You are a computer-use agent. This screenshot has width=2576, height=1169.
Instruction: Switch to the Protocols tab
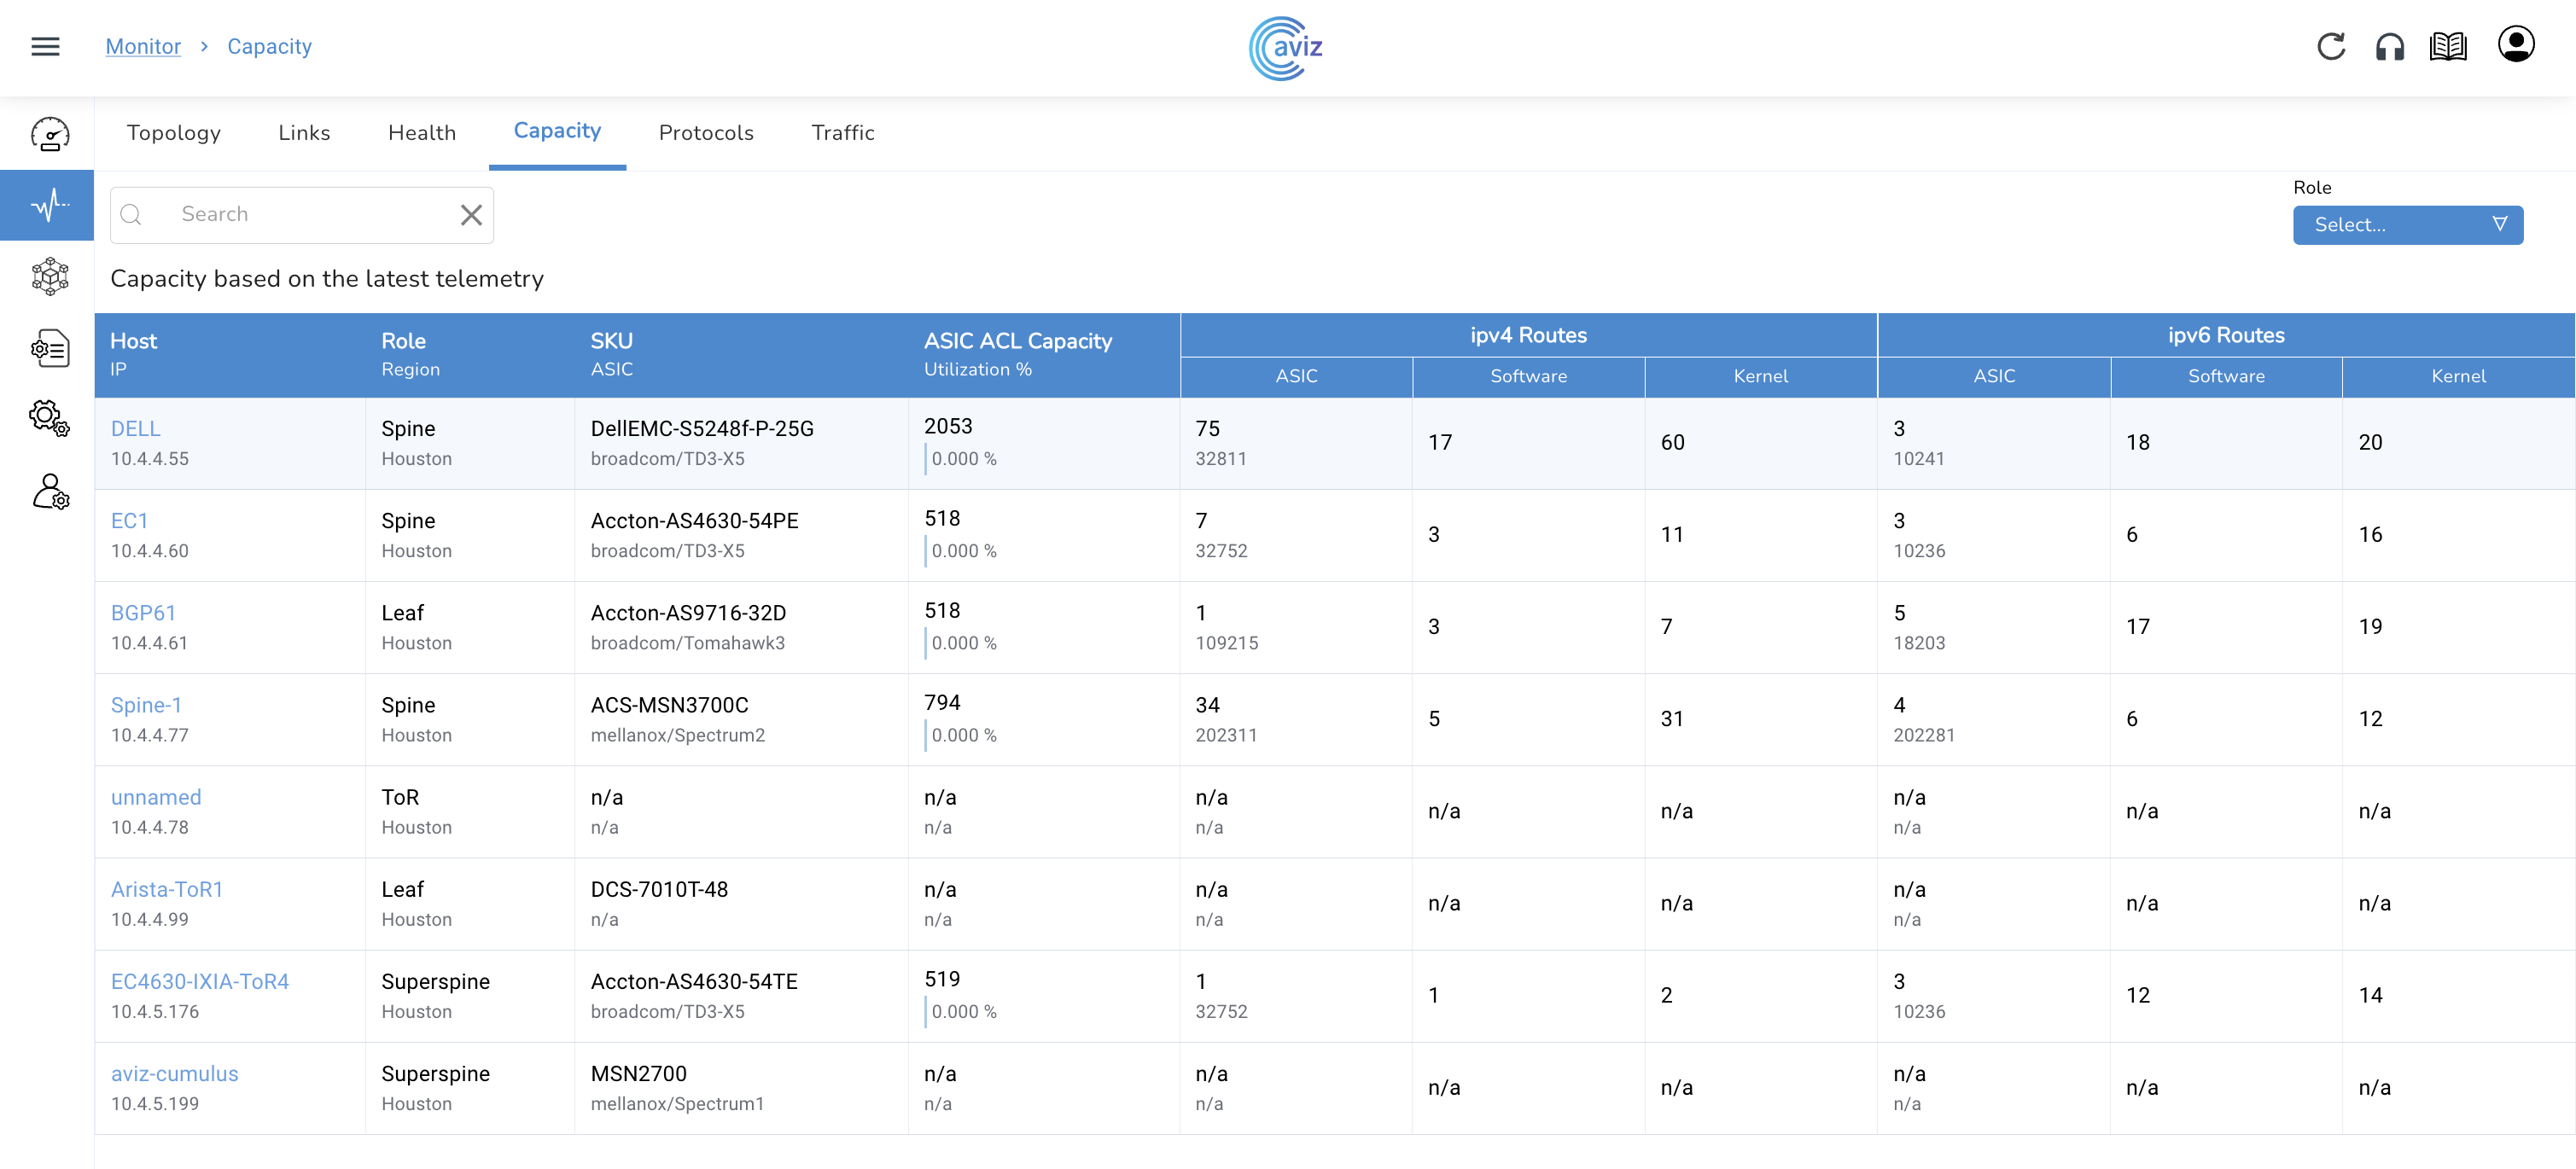coord(705,133)
